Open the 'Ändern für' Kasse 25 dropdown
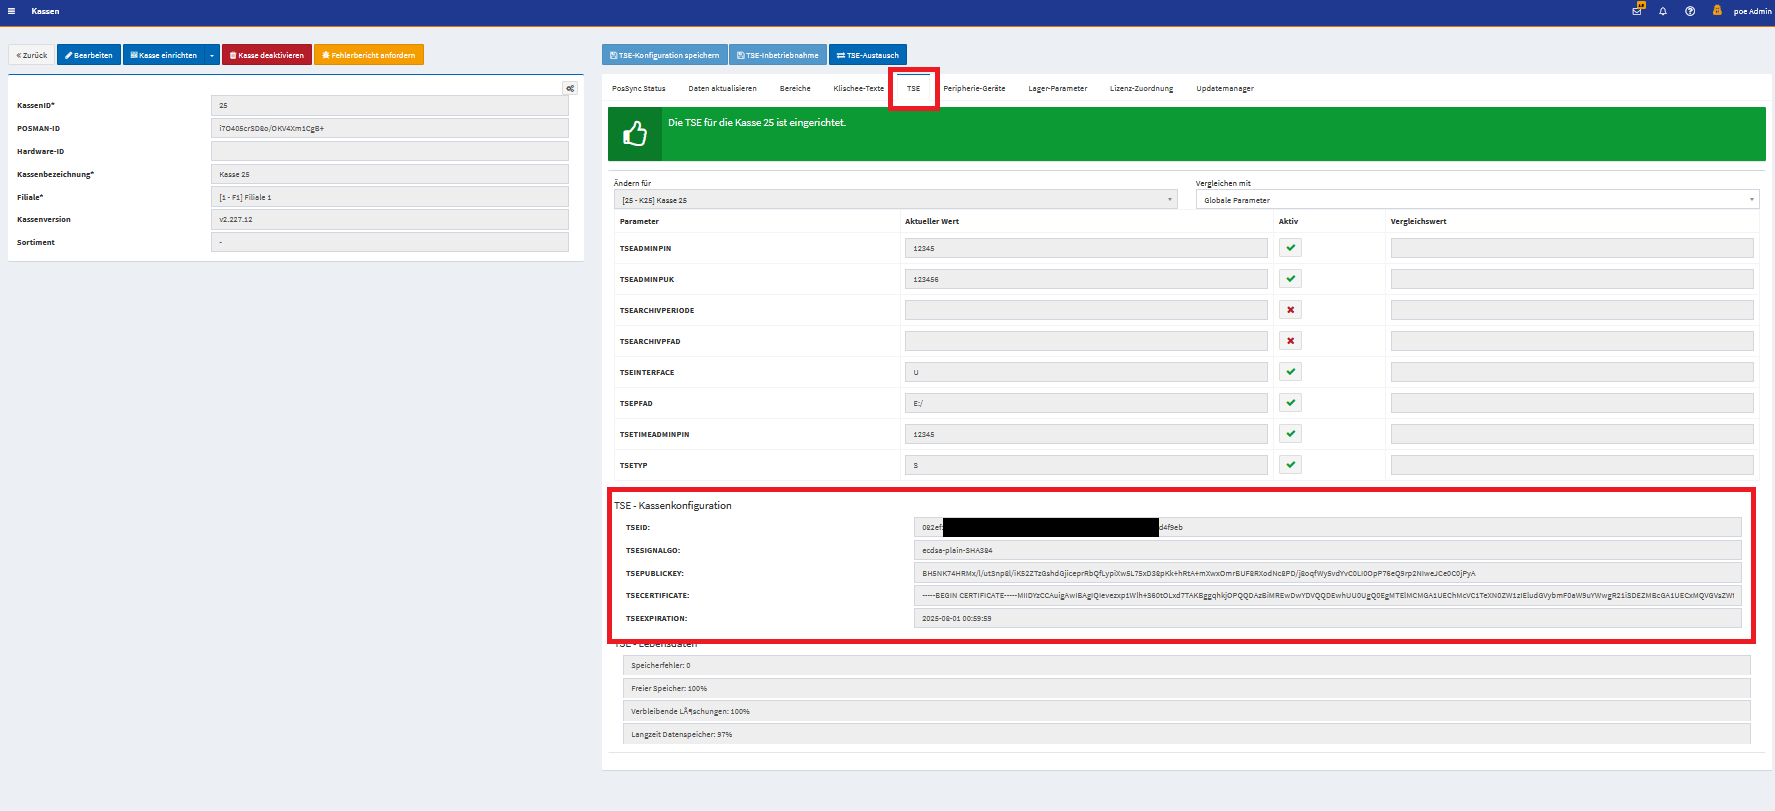Viewport: 1775px width, 811px height. coord(895,200)
